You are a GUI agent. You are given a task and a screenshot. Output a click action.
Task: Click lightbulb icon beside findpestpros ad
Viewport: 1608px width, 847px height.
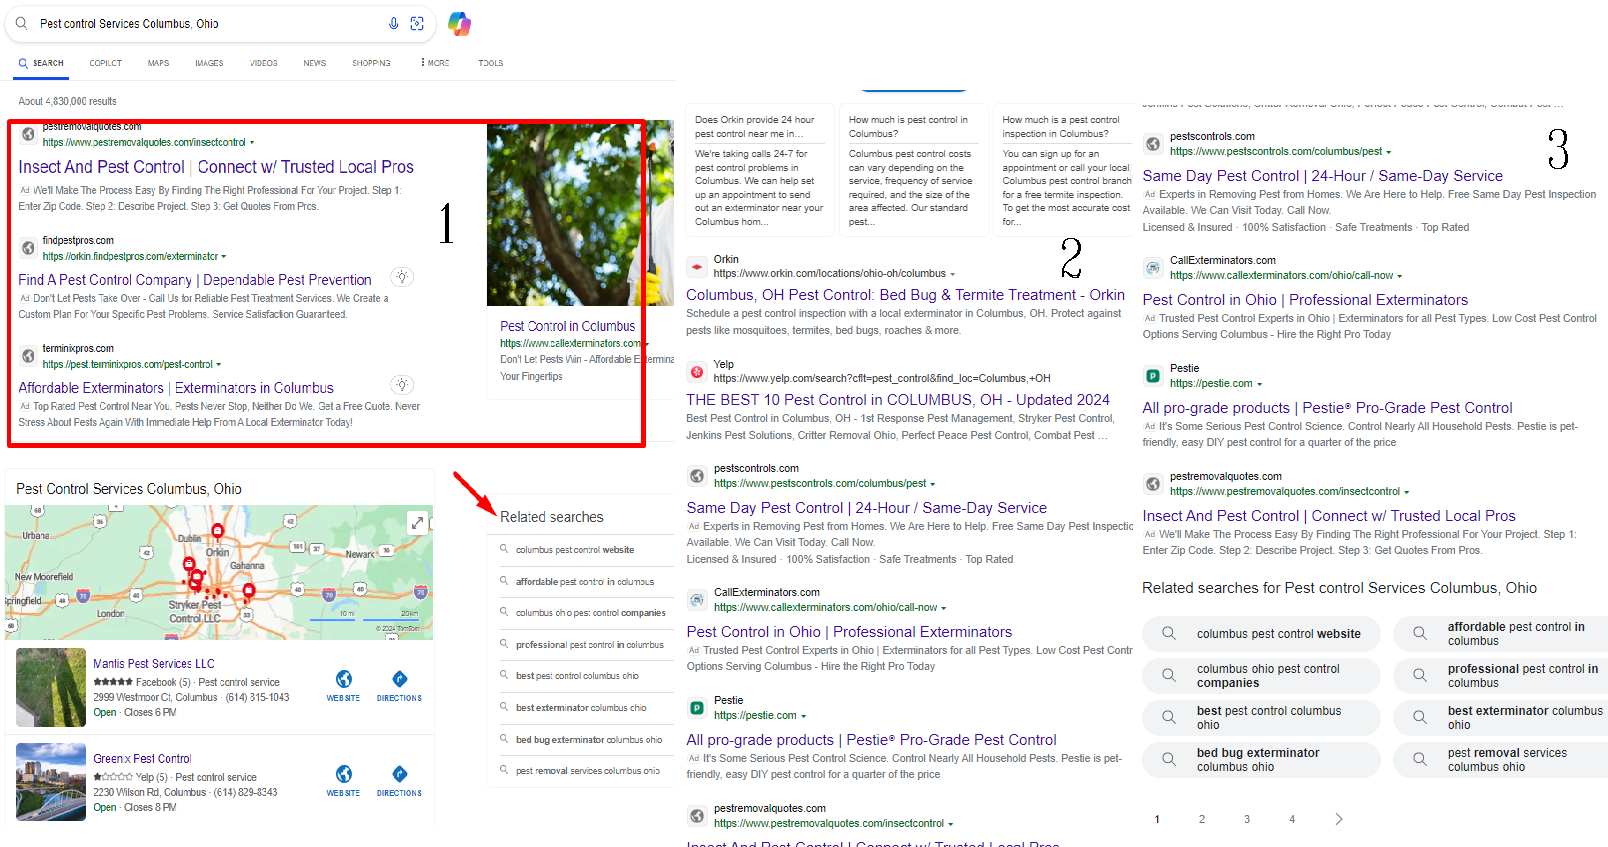click(402, 277)
